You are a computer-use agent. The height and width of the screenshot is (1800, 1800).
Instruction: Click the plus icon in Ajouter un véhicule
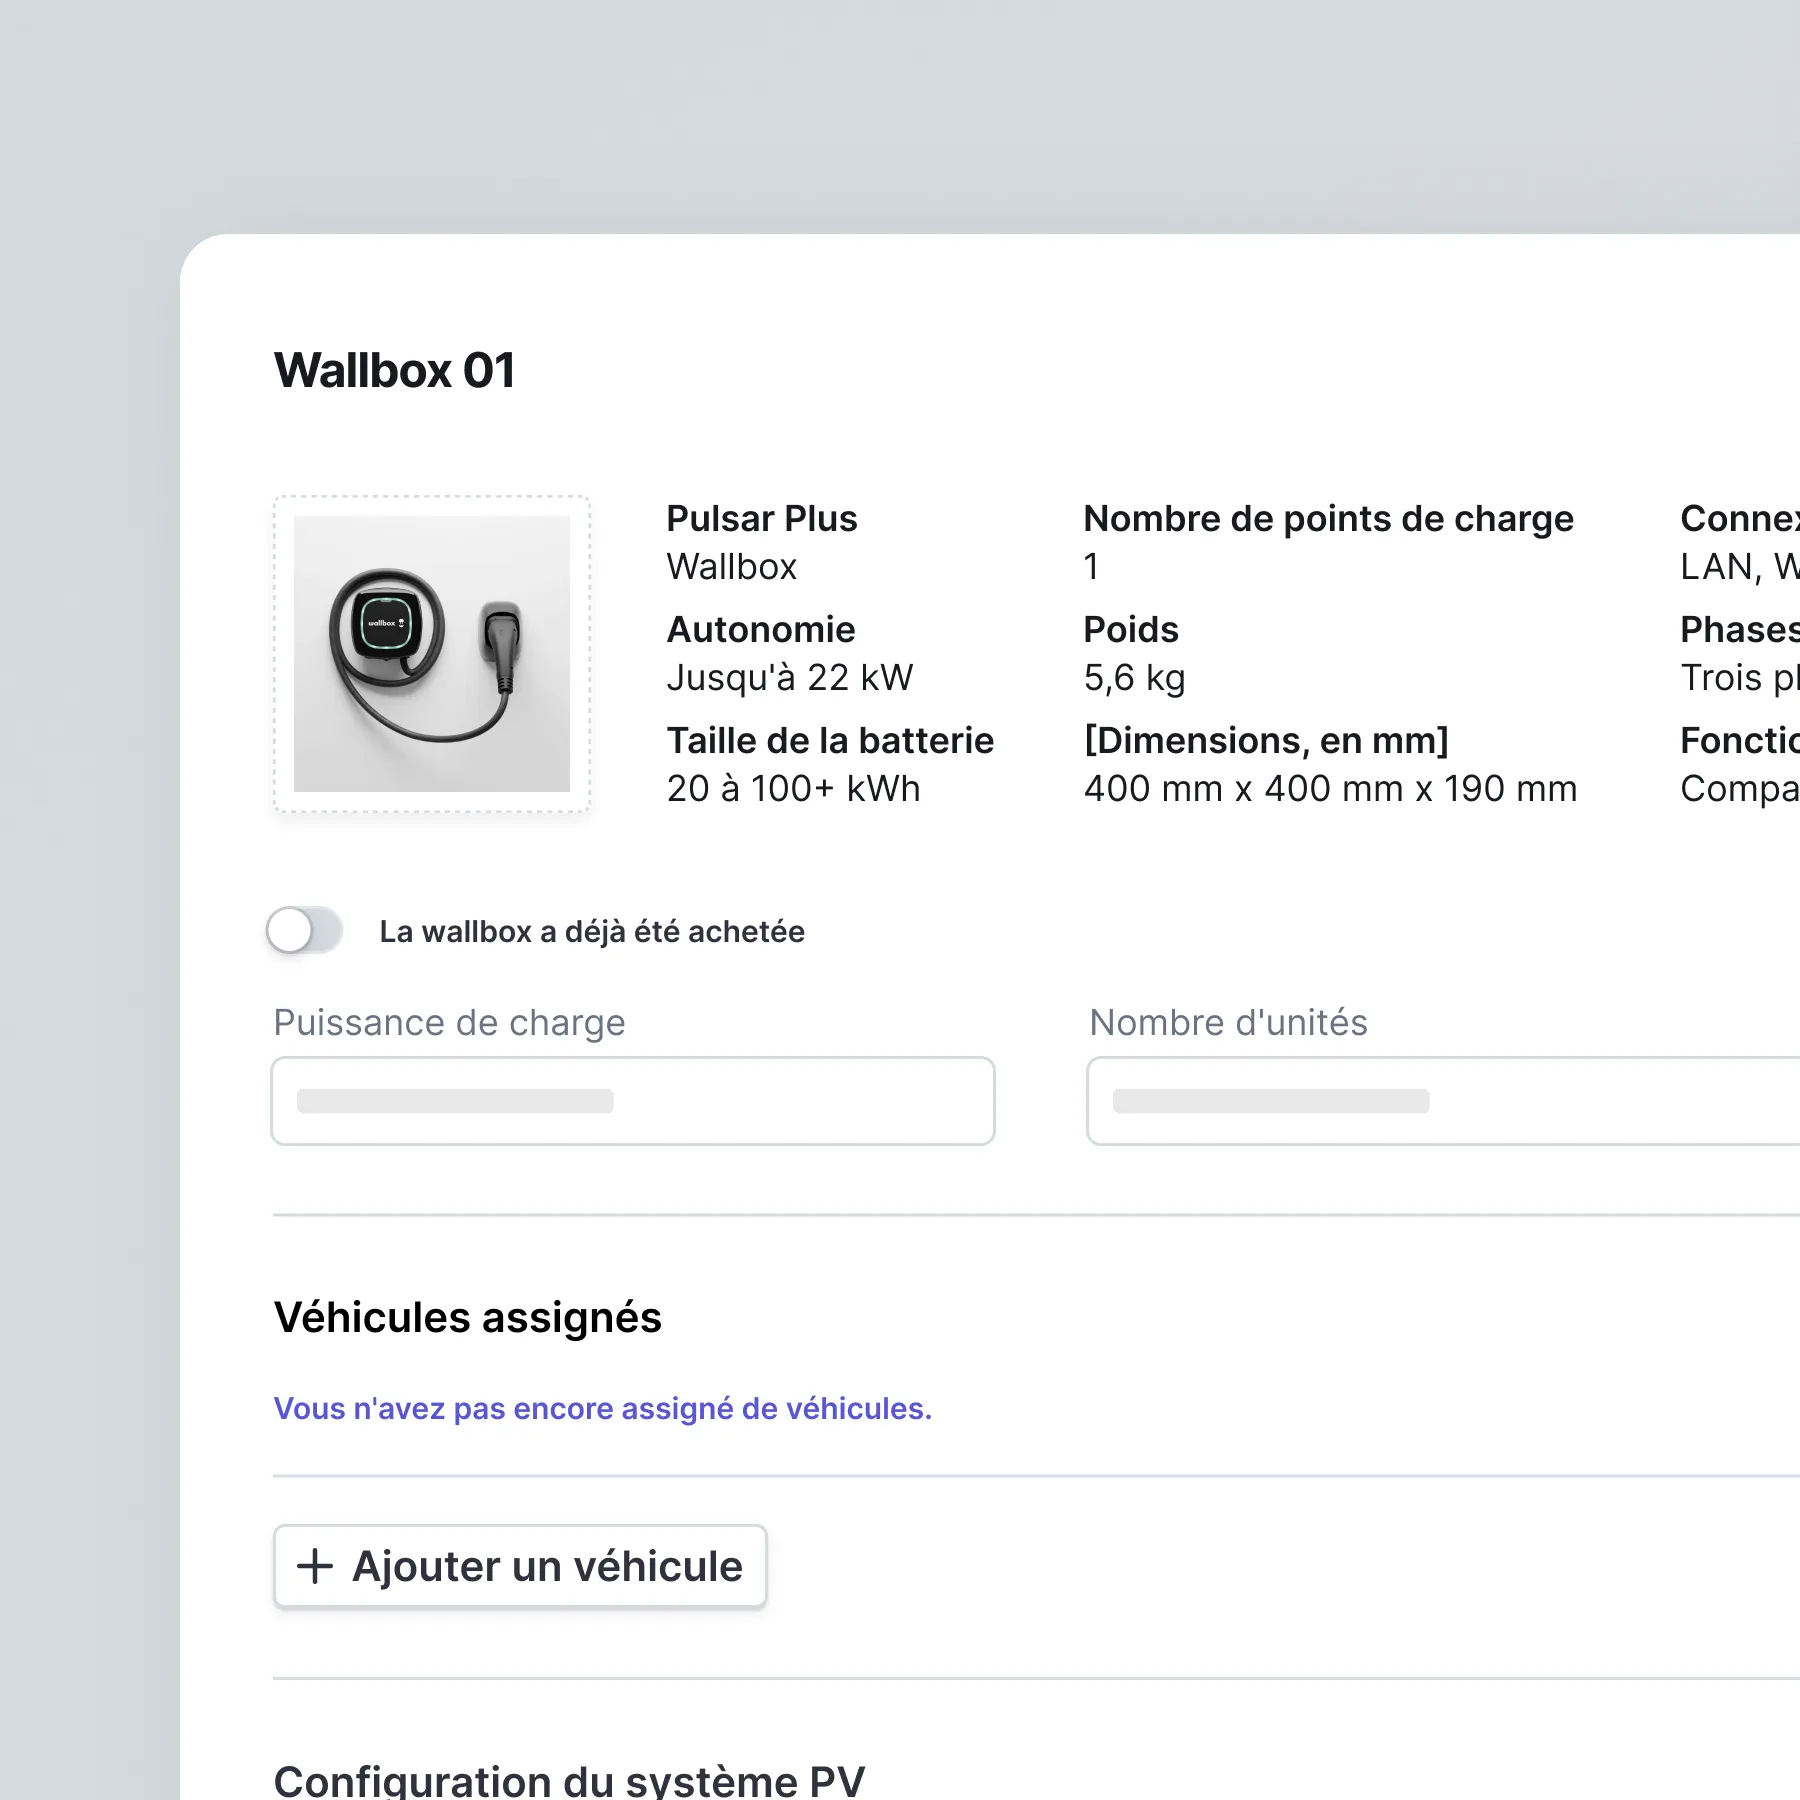pos(315,1566)
